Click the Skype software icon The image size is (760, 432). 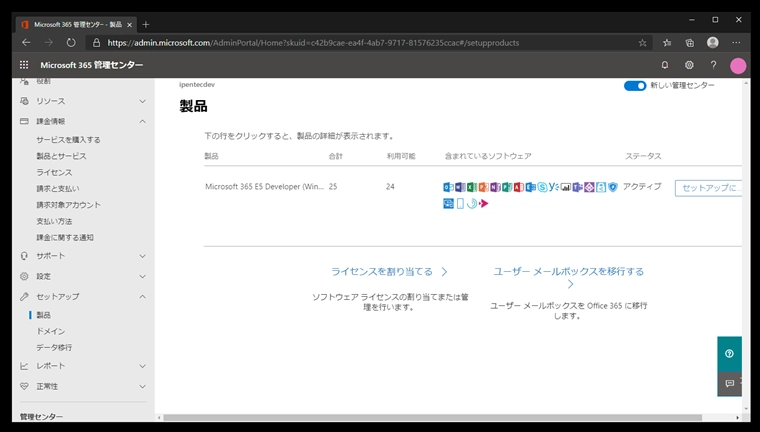[x=542, y=187]
